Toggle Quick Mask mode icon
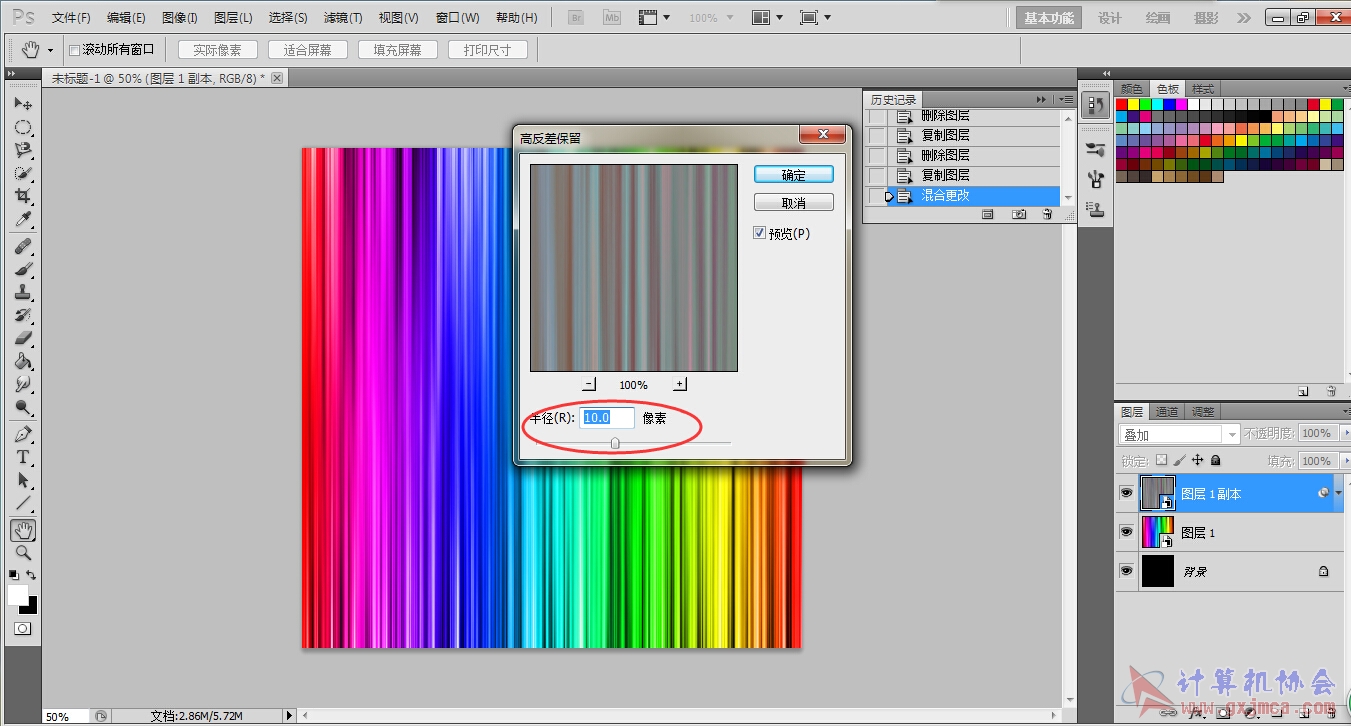 pos(23,628)
